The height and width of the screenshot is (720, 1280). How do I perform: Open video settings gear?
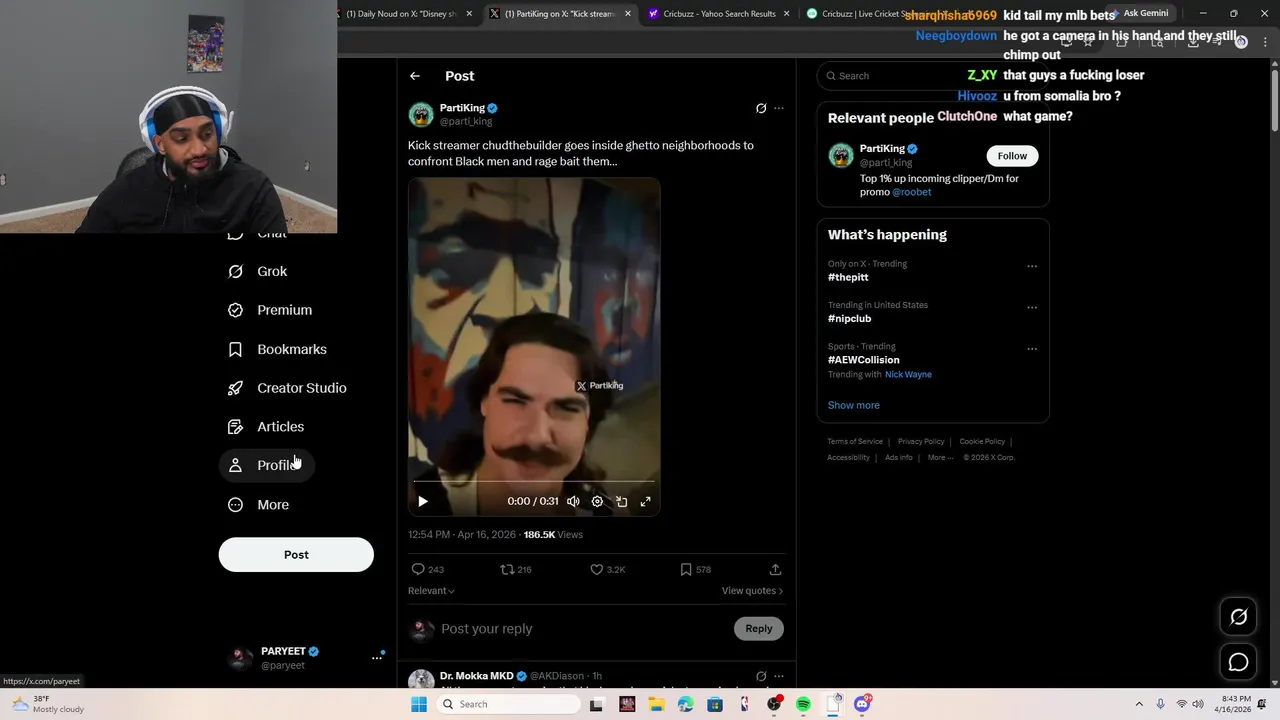click(x=597, y=501)
